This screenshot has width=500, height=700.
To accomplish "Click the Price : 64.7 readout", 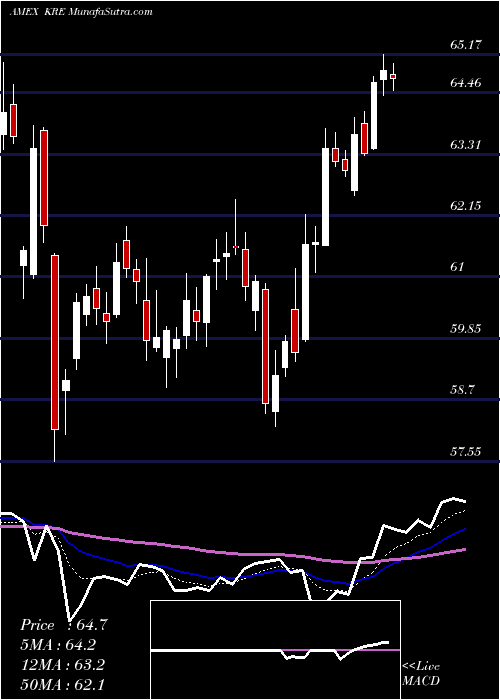I will [x=63, y=625].
